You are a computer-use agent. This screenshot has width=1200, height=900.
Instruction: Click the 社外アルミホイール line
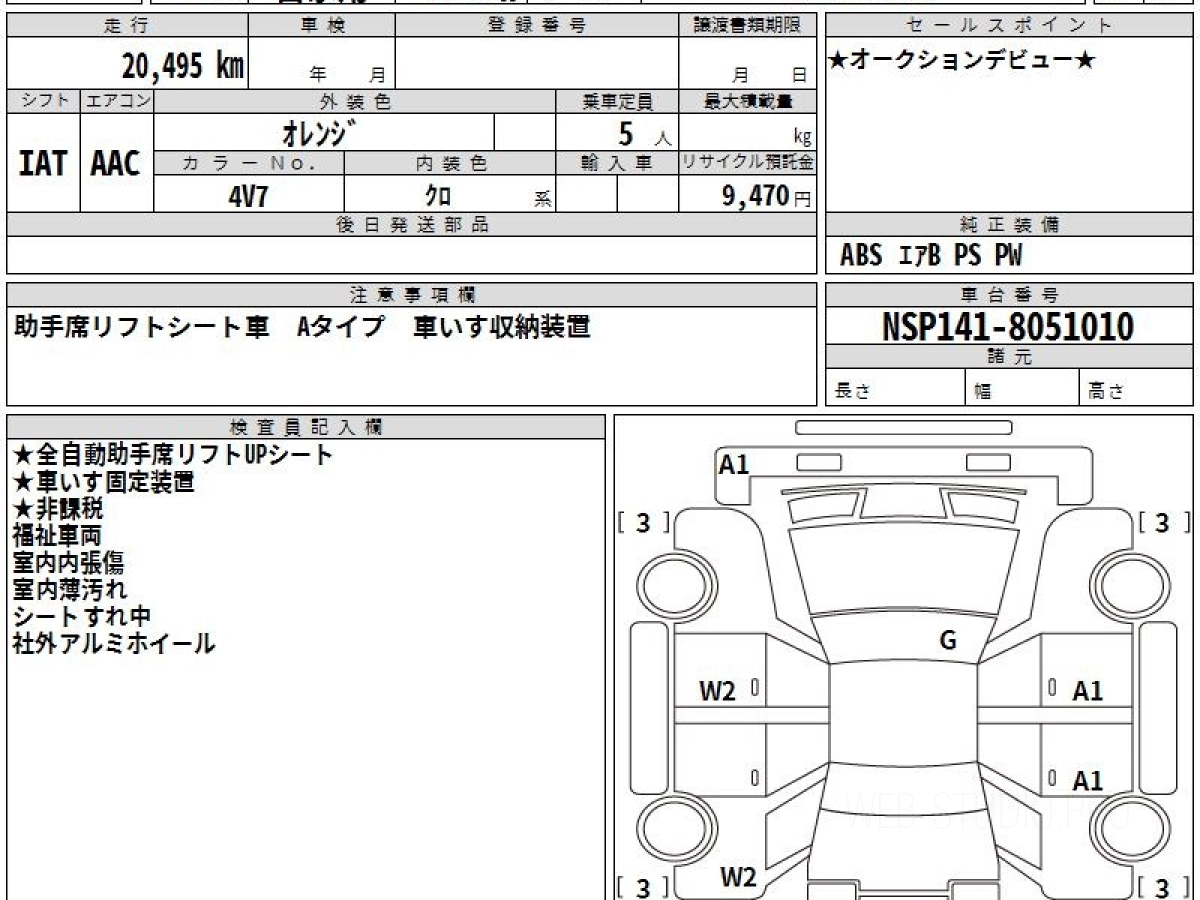113,644
